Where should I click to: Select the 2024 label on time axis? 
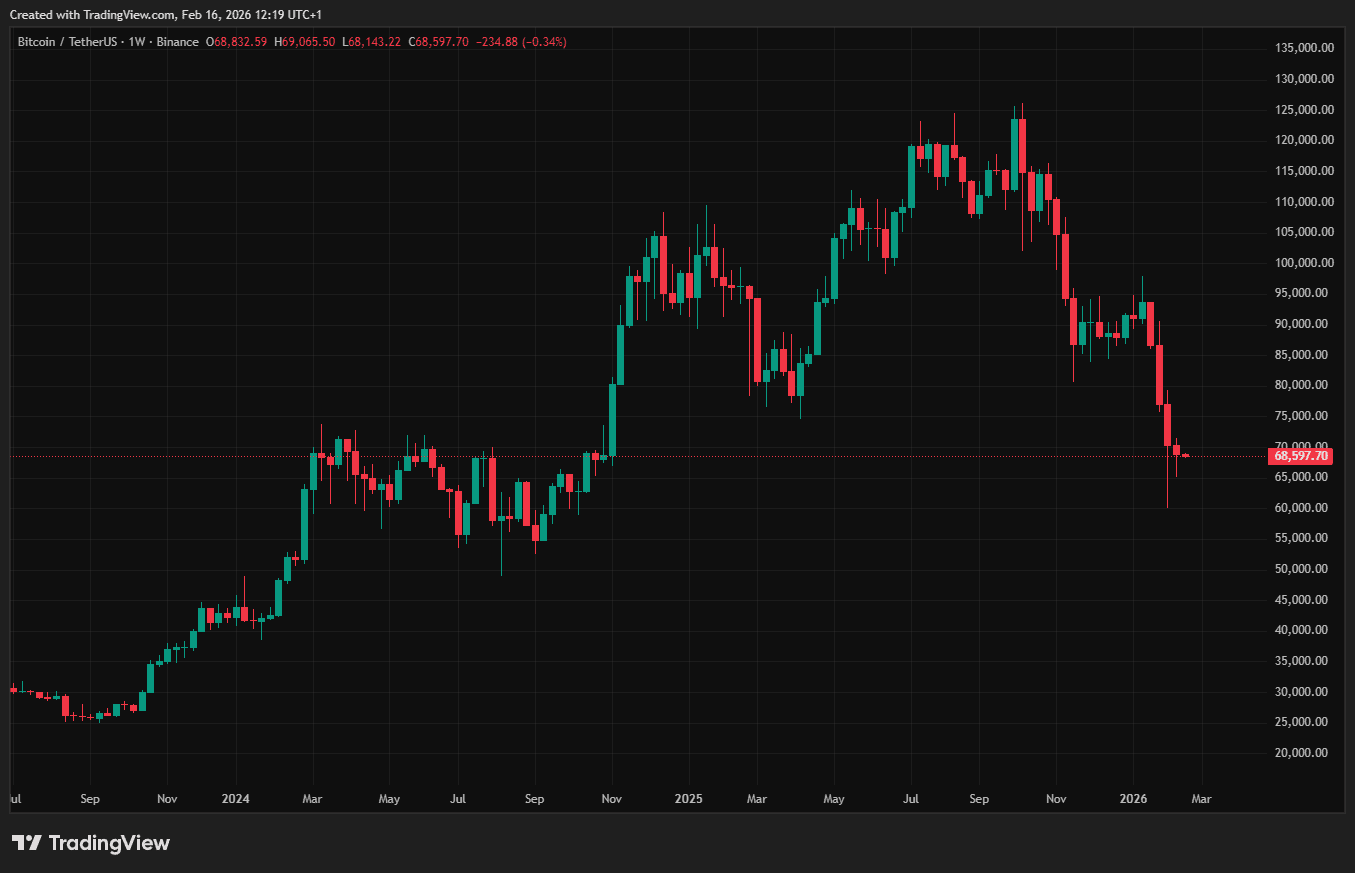click(x=236, y=799)
